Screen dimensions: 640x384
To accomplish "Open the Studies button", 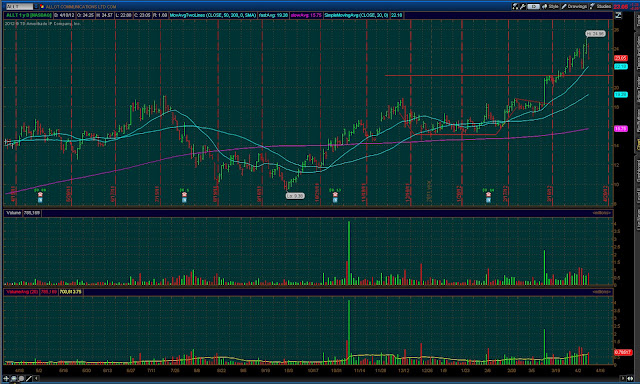I will tap(600, 6).
